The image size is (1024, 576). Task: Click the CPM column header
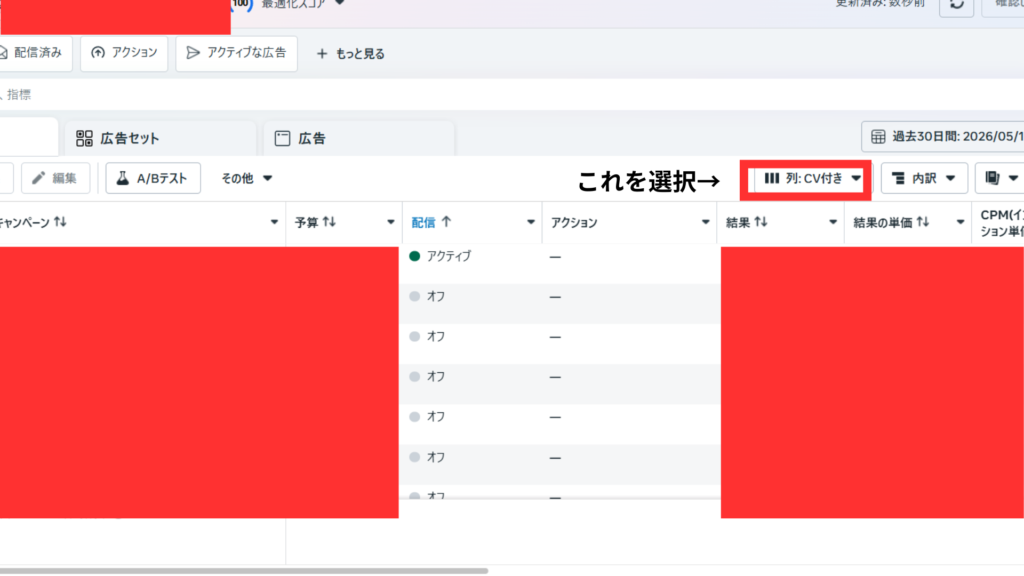point(1002,223)
